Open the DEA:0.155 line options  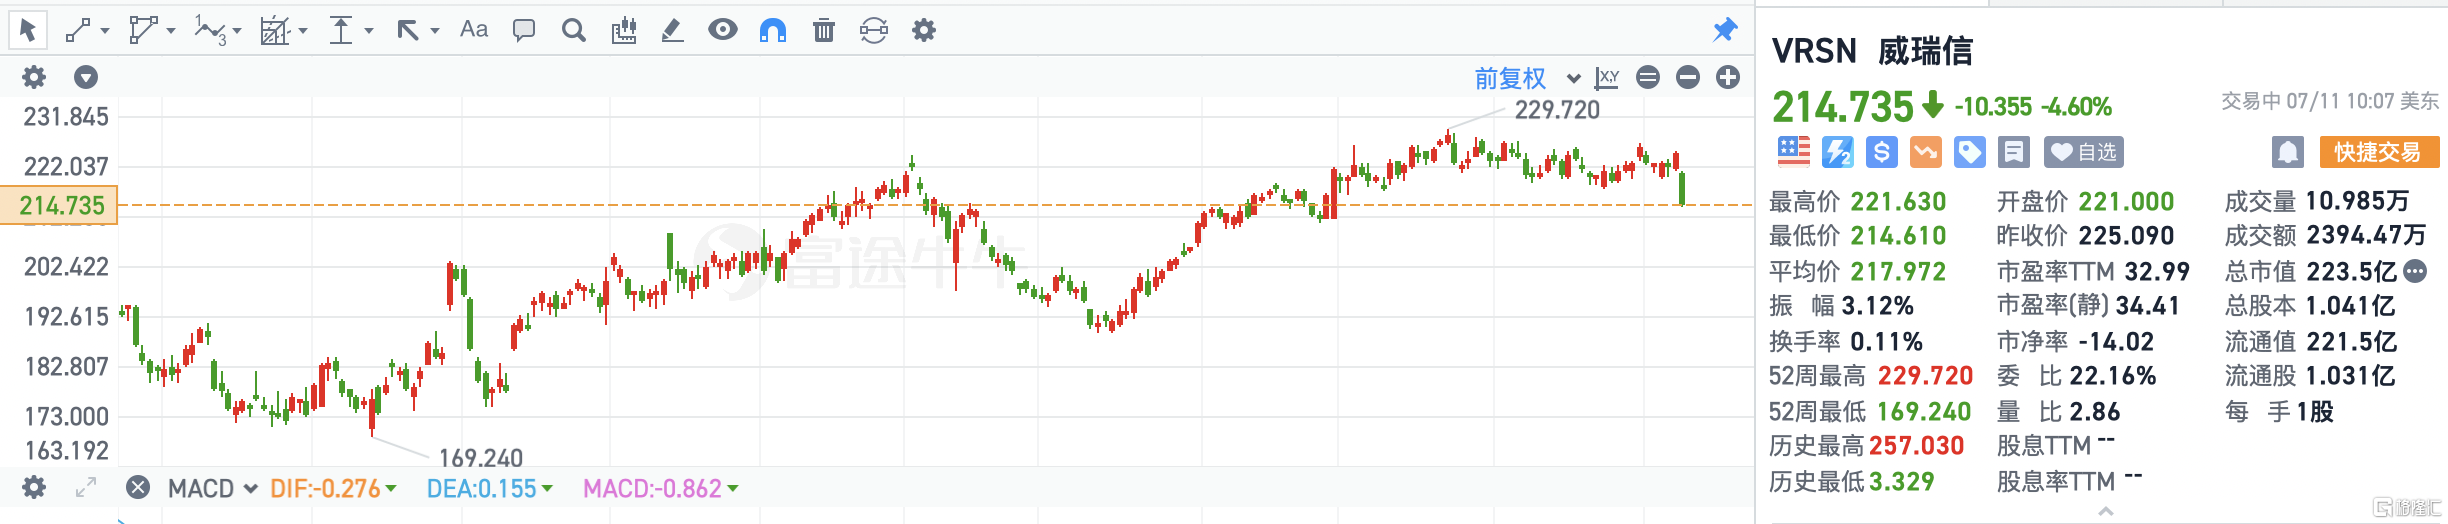coord(489,488)
